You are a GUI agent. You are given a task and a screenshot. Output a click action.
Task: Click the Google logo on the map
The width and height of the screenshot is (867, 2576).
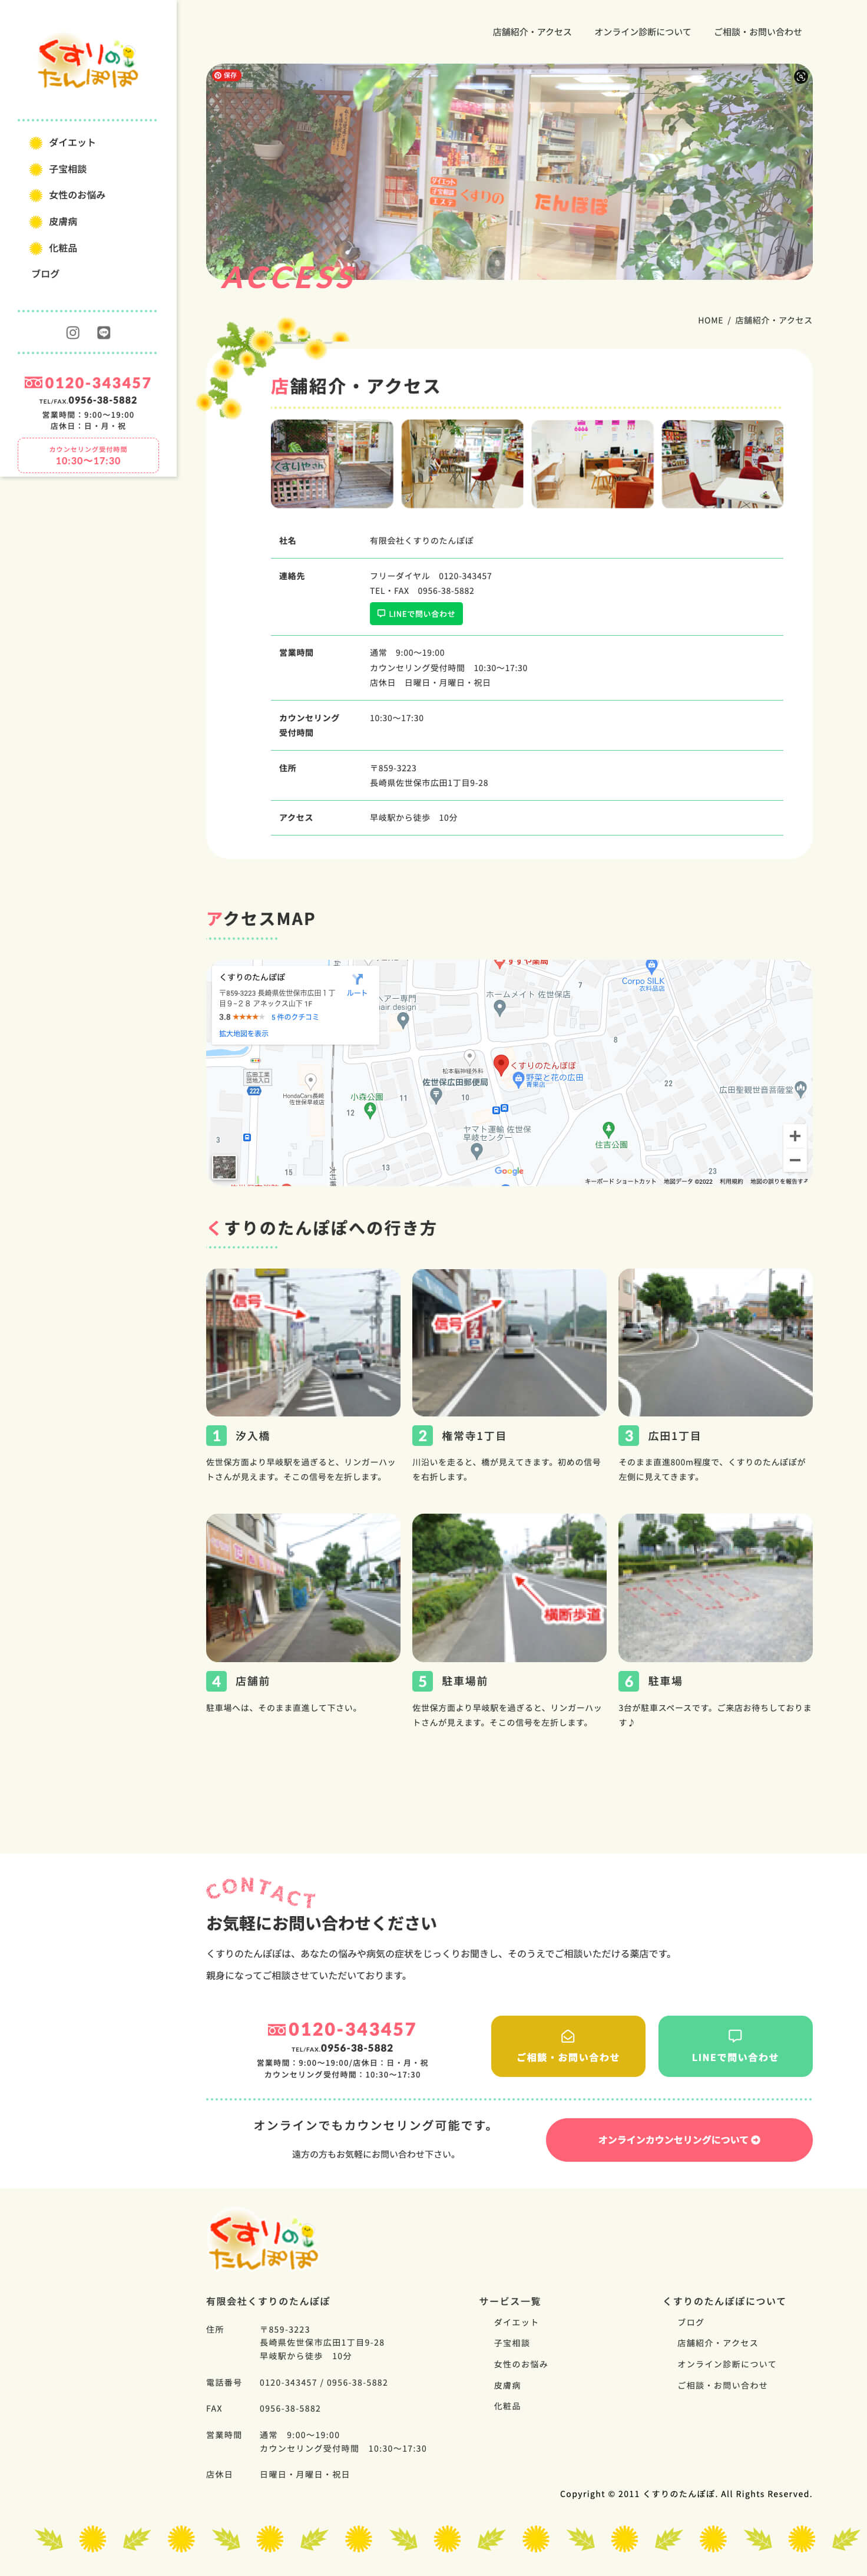(509, 1171)
